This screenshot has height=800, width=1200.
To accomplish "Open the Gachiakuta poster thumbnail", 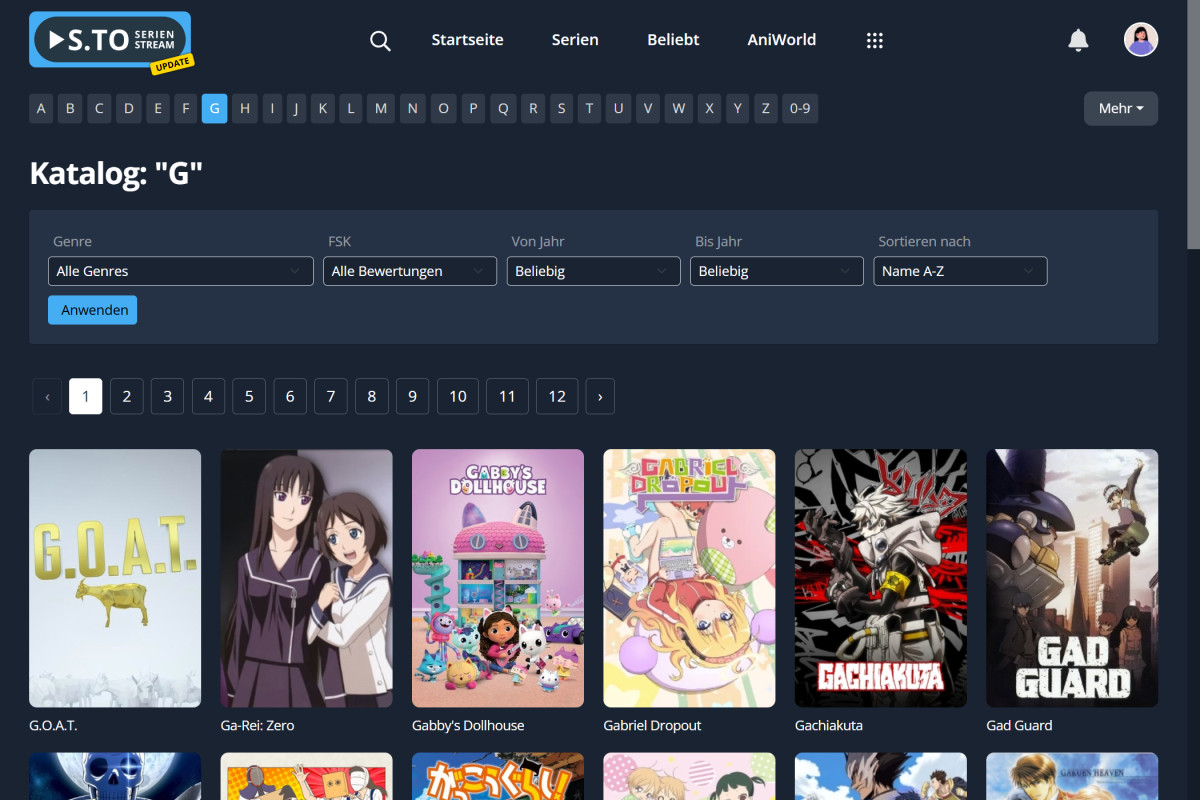I will point(880,578).
